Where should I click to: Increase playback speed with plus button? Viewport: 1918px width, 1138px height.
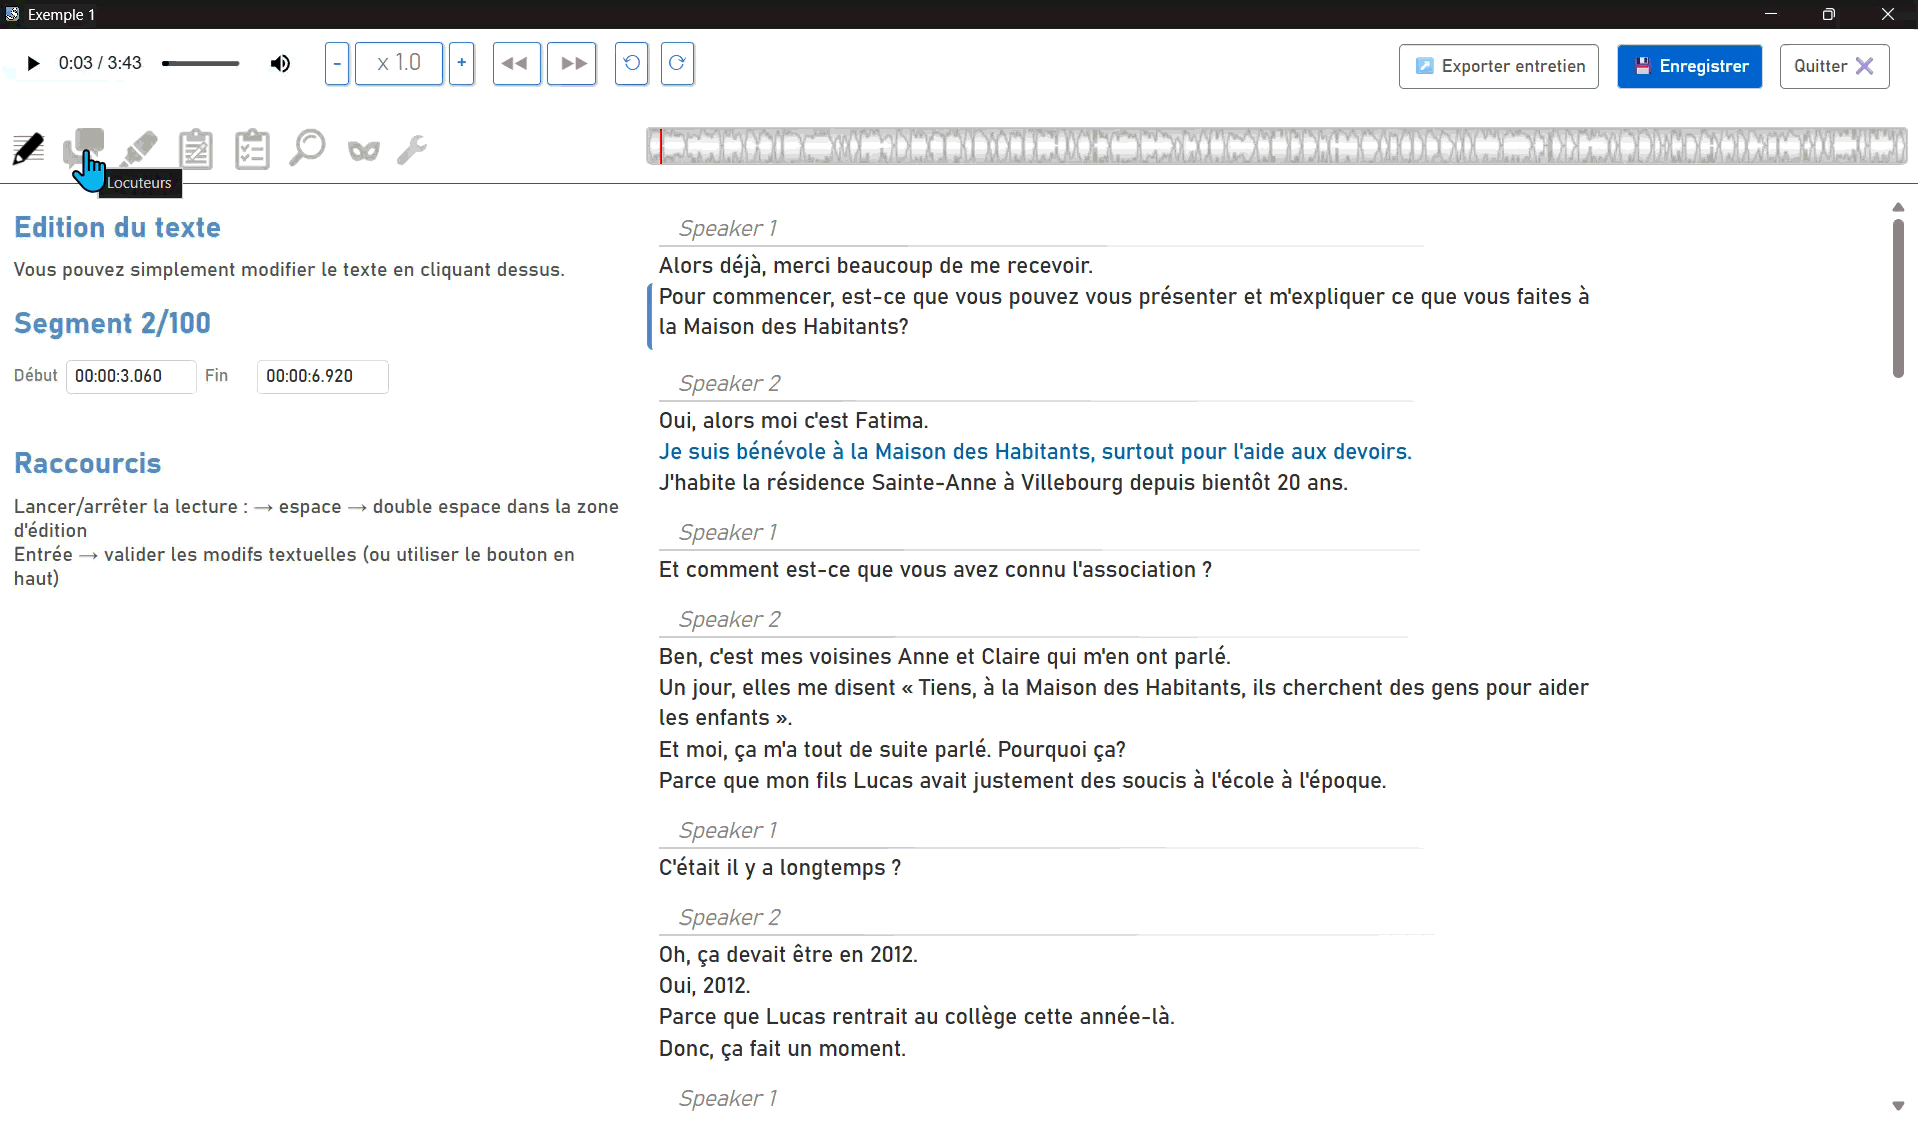461,64
